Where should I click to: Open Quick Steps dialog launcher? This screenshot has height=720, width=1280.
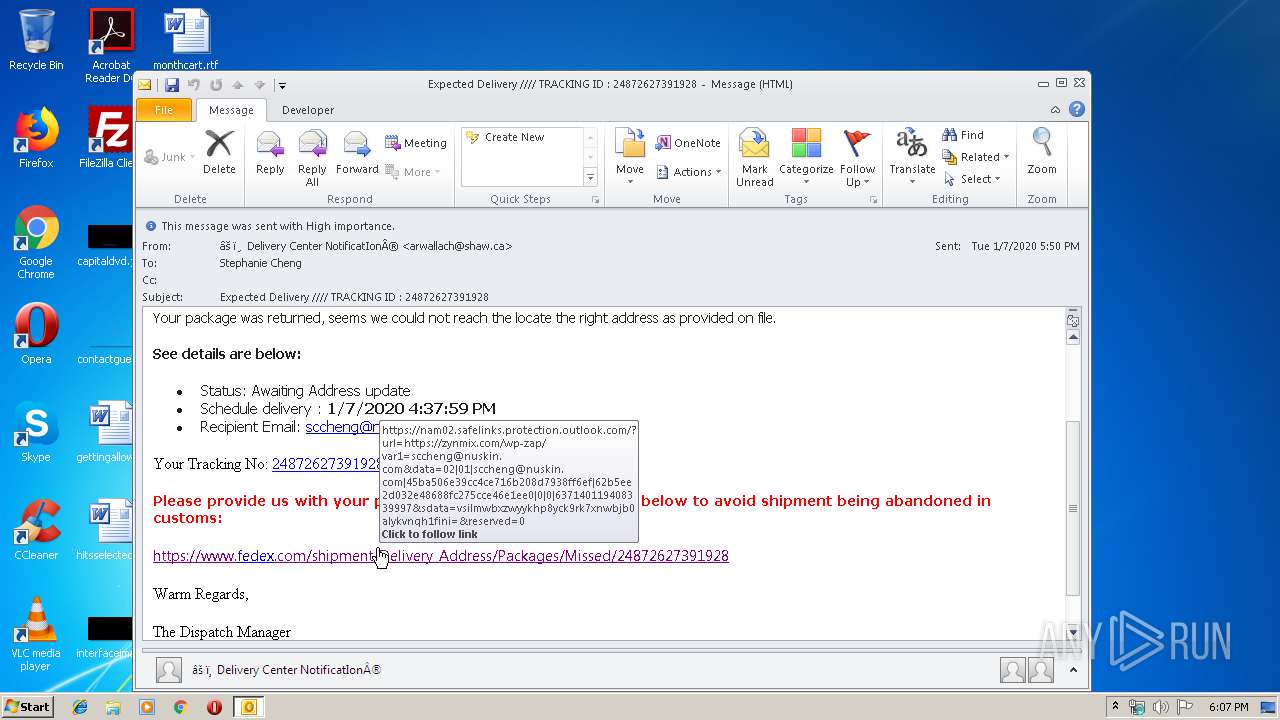(596, 200)
